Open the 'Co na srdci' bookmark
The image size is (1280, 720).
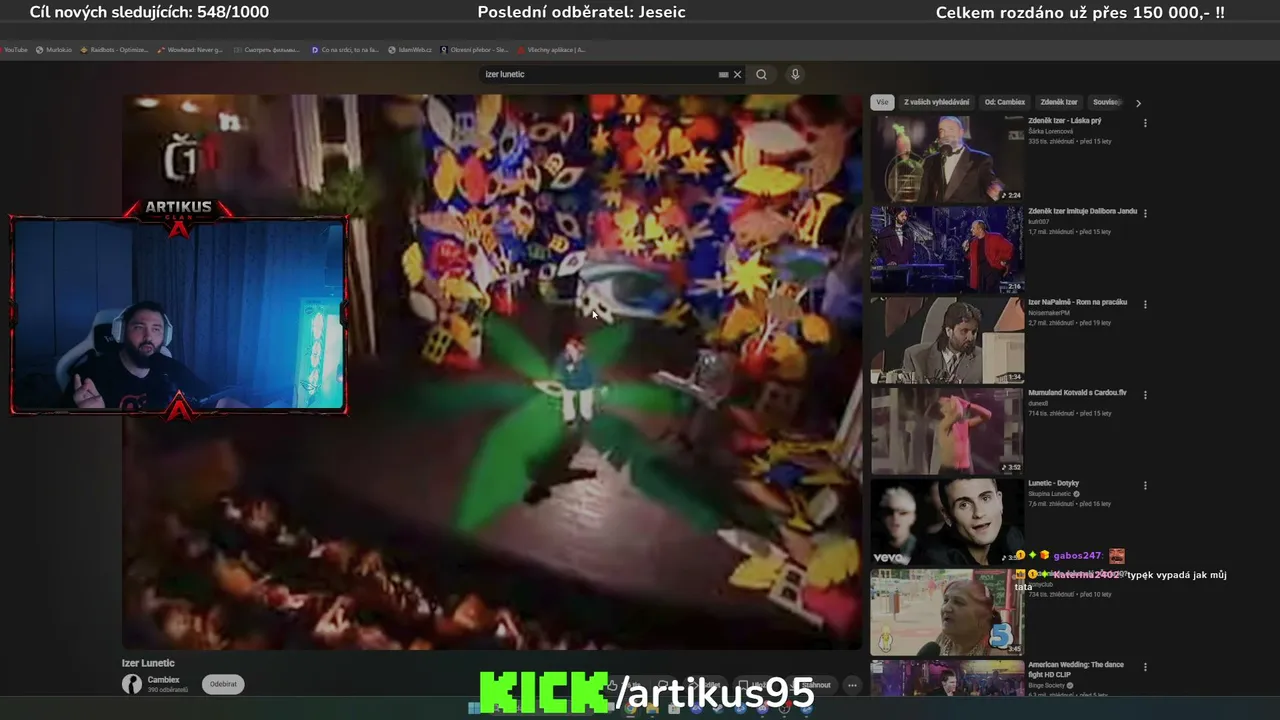345,49
